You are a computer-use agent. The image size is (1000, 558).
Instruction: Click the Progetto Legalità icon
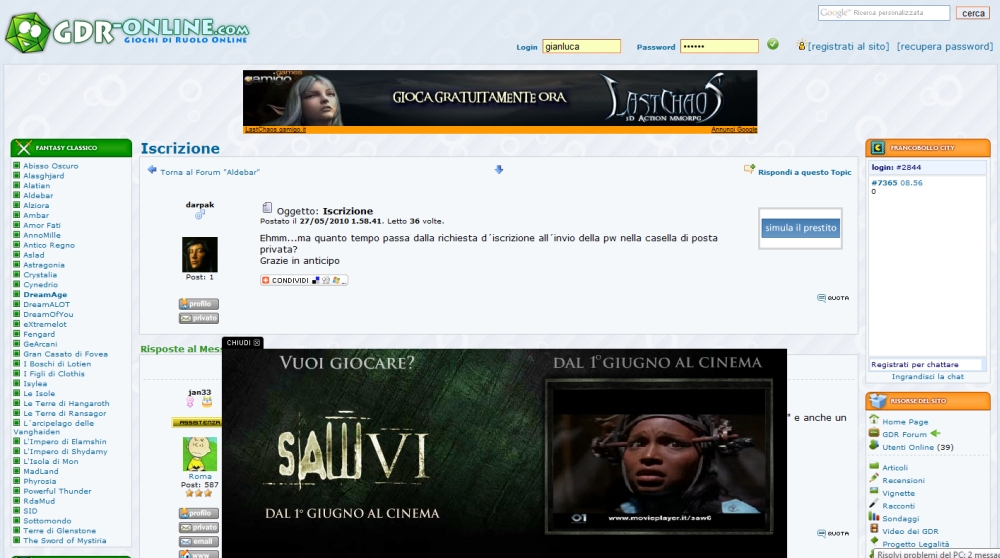874,542
